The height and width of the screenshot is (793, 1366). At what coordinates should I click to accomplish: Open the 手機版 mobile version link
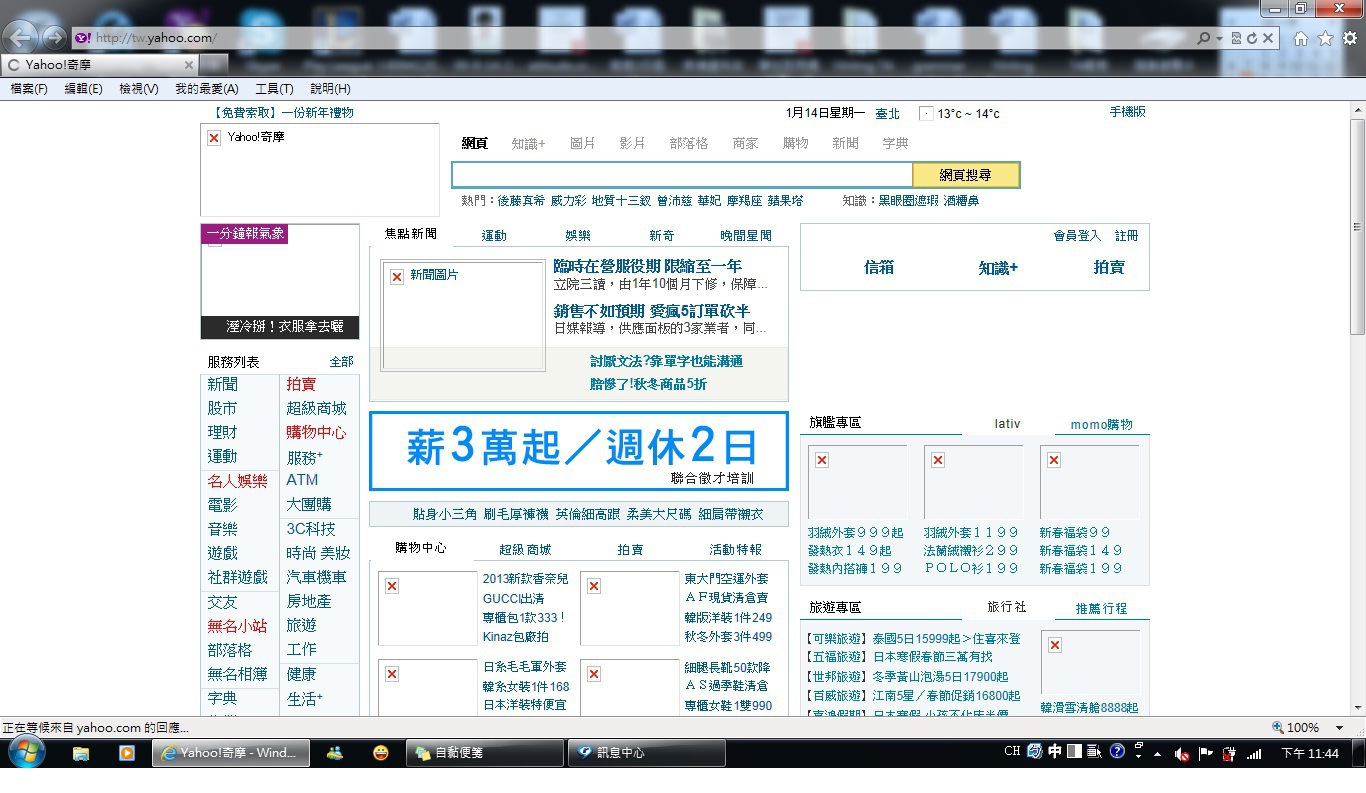[x=1127, y=112]
